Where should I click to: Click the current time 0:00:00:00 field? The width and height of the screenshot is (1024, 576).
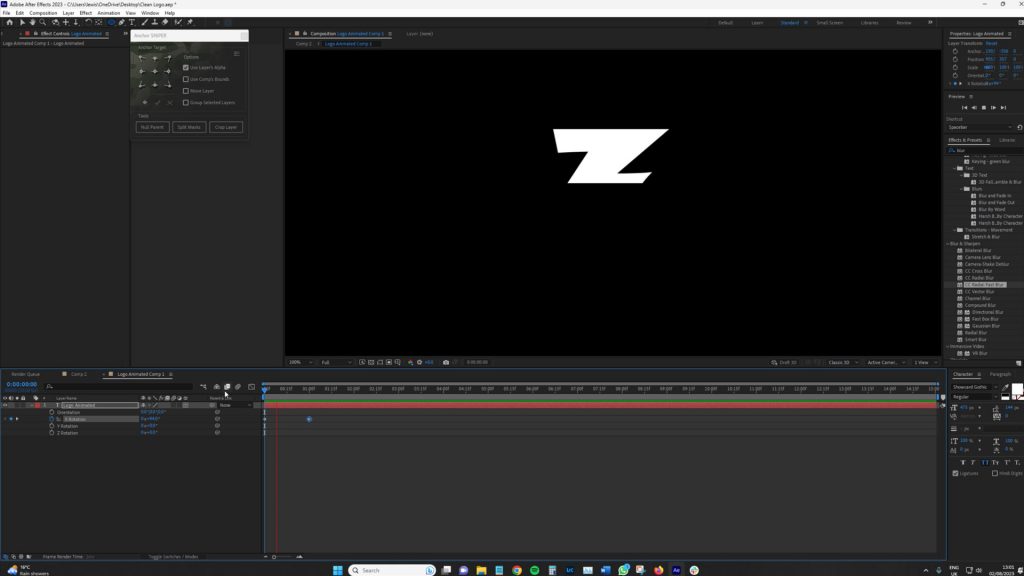tap(22, 385)
